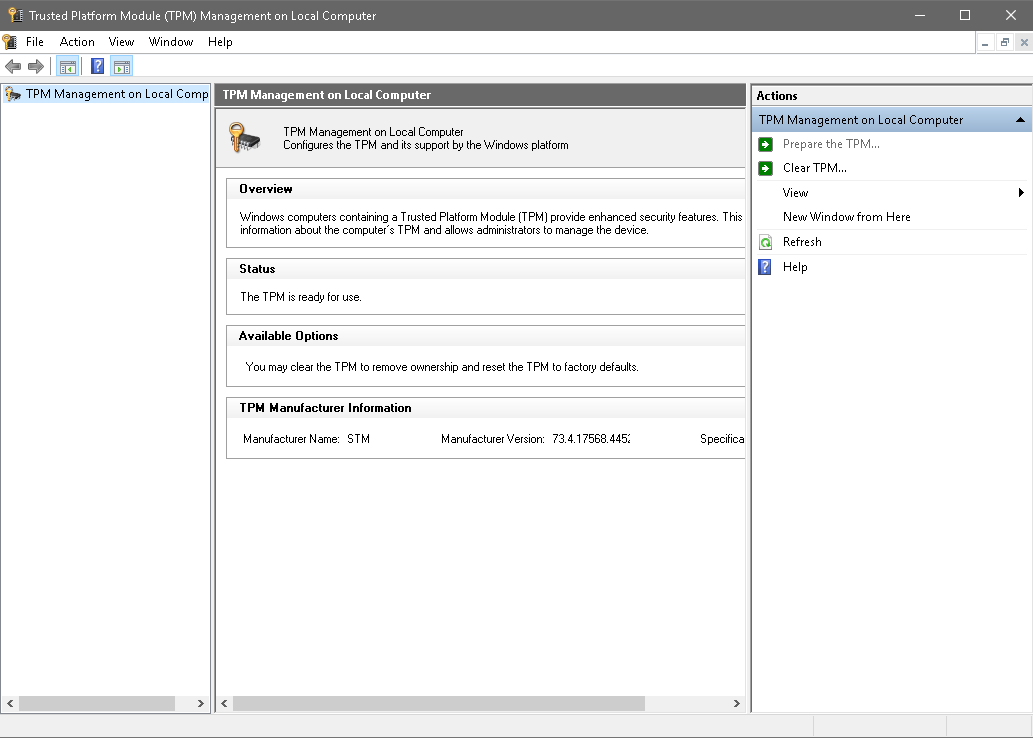Click the Actions pane header
The image size is (1033, 738).
891,96
